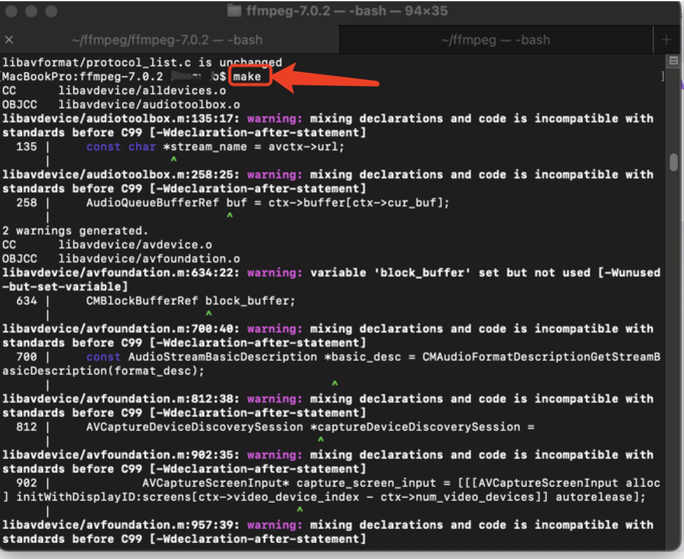
Task: Click the 'avfoundation.m:812:38' warning location
Action: click(121, 399)
